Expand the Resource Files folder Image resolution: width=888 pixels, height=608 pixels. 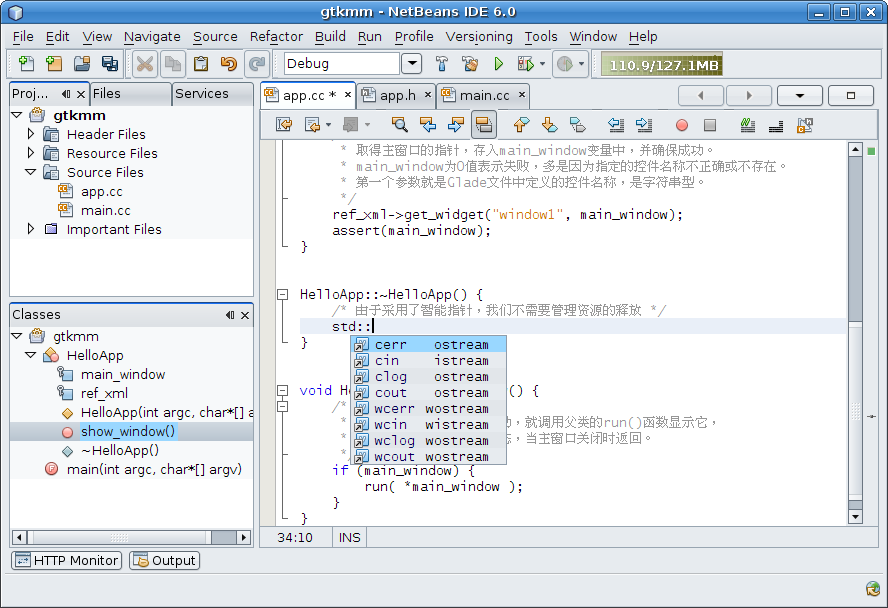[x=31, y=153]
